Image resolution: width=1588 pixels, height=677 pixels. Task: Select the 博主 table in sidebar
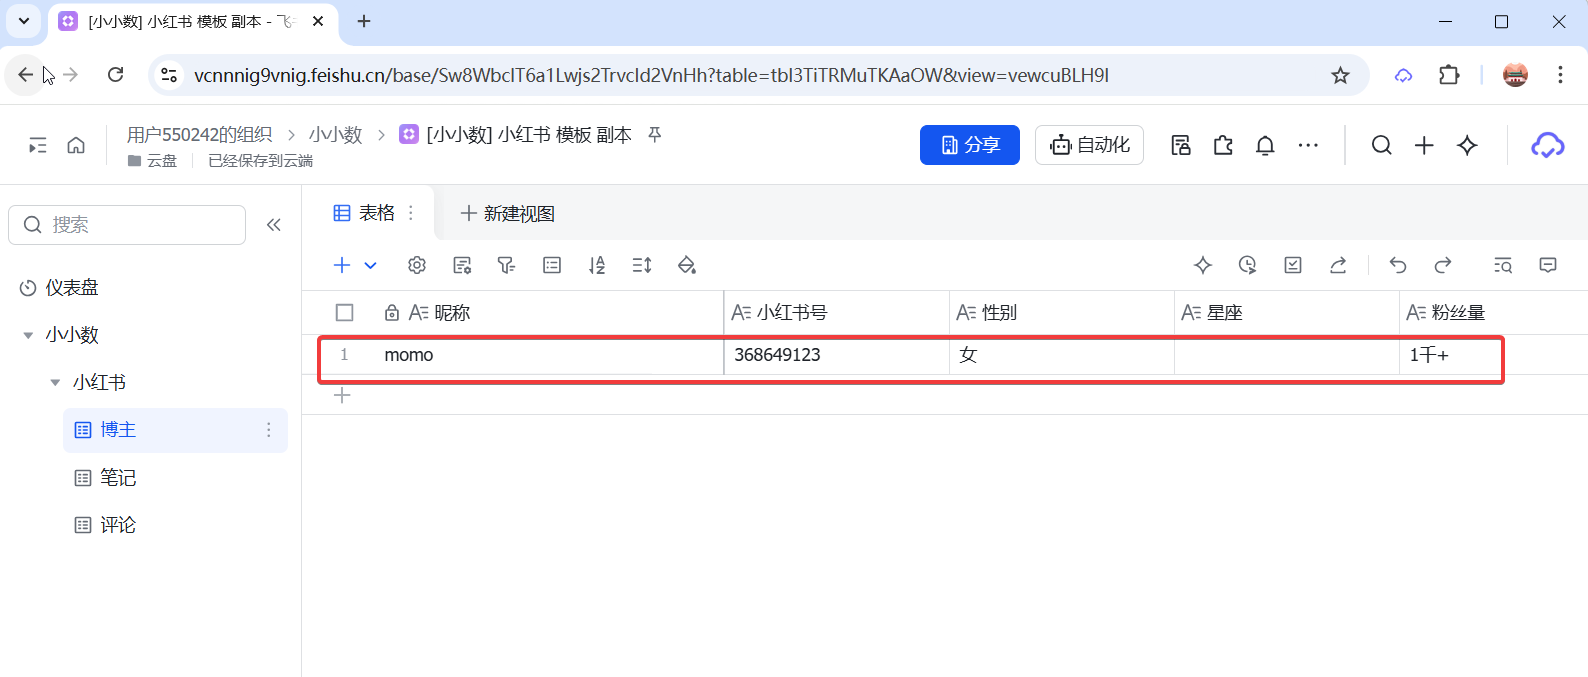175,430
